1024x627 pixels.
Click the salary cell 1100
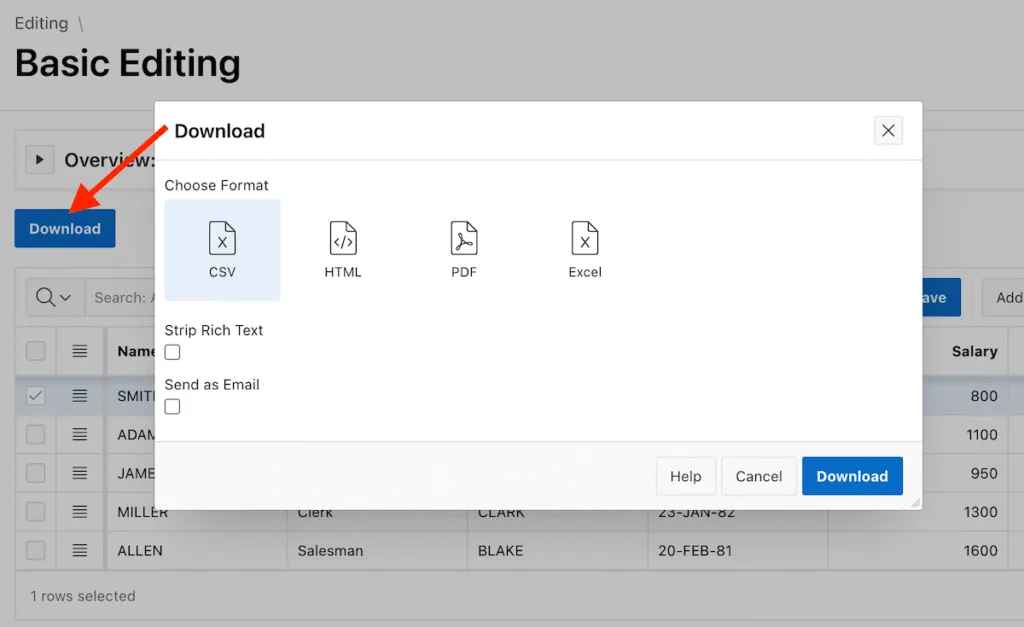click(966, 434)
